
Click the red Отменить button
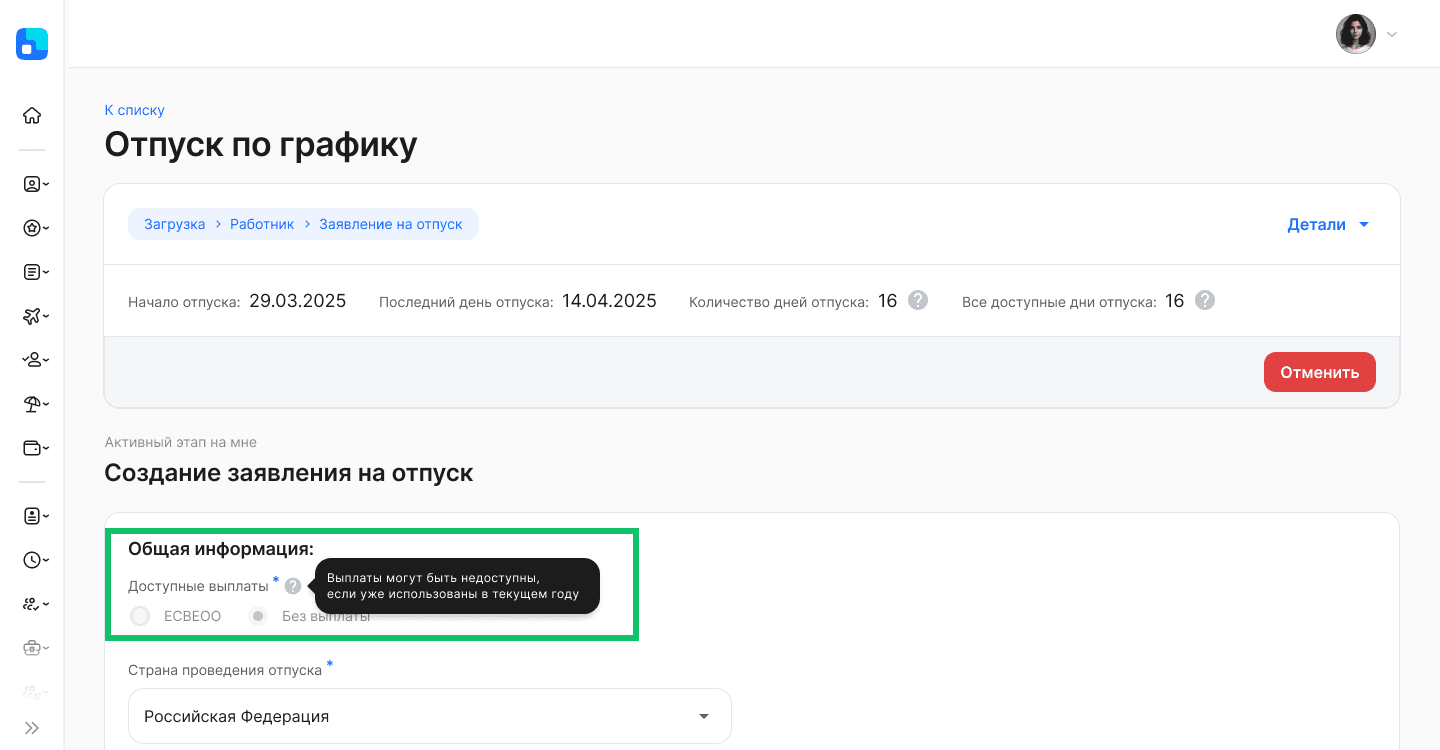(x=1320, y=372)
